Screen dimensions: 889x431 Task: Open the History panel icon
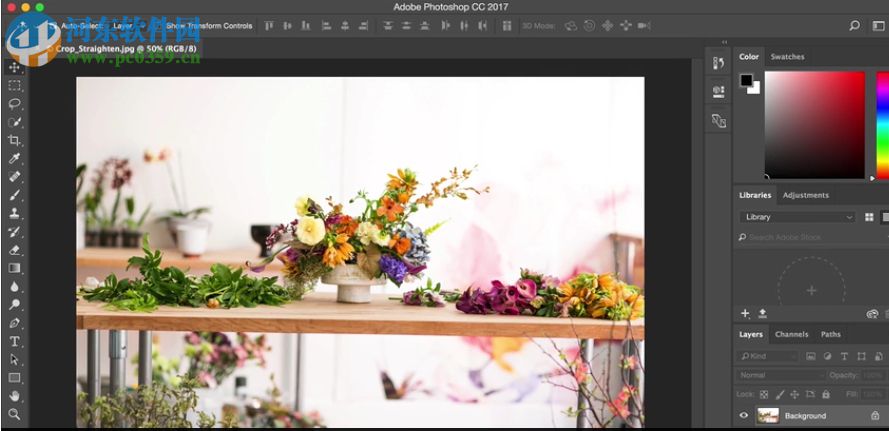[719, 63]
